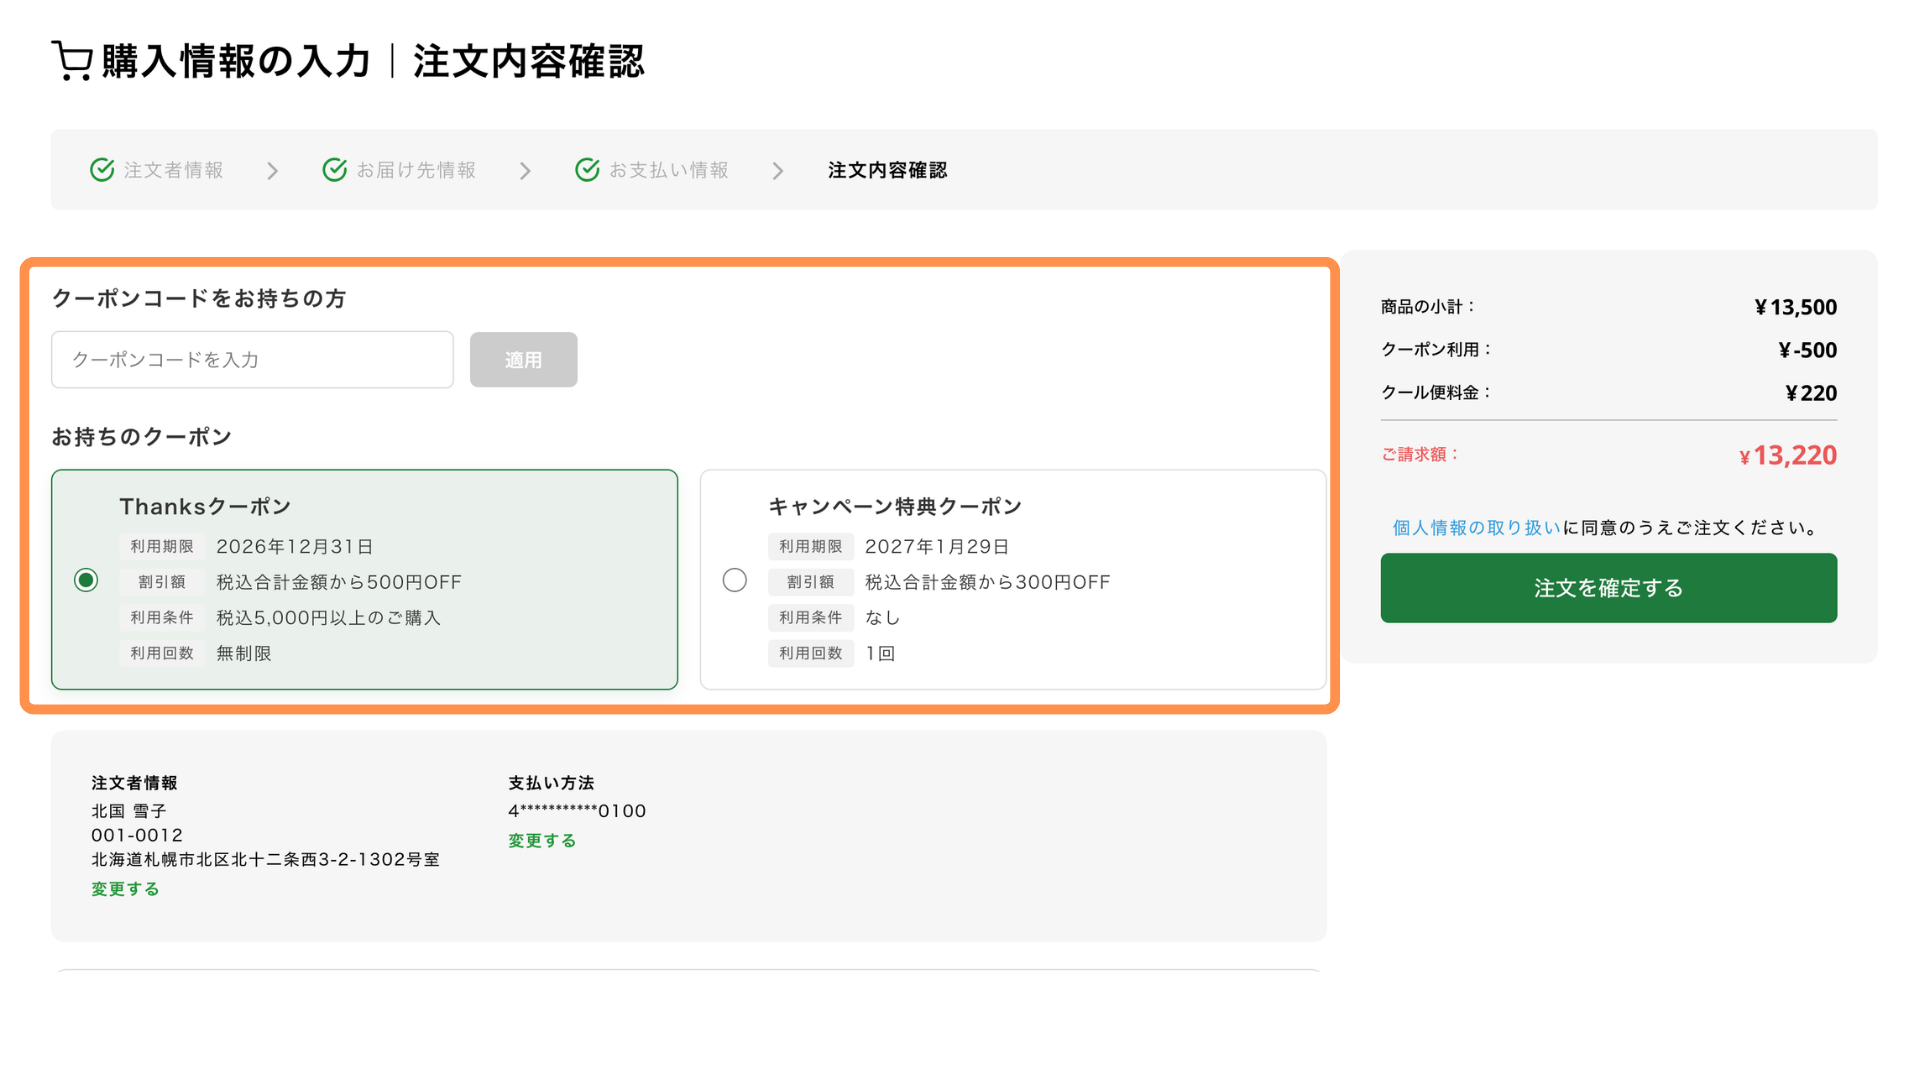
Task: Click the ¥13,500 subtotal amount
Action: (1796, 307)
